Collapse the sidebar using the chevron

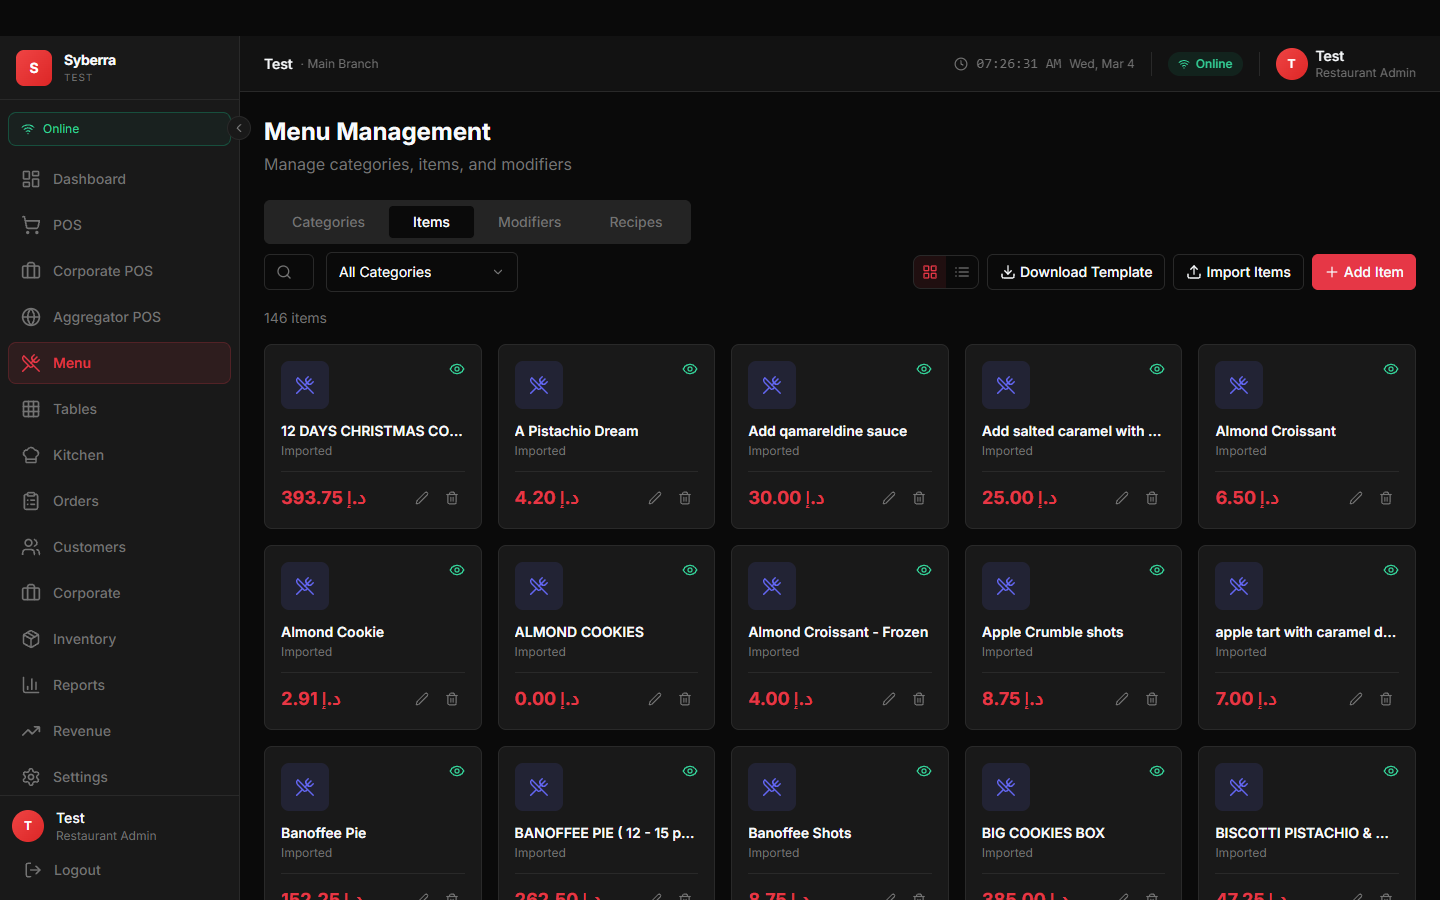(x=239, y=128)
